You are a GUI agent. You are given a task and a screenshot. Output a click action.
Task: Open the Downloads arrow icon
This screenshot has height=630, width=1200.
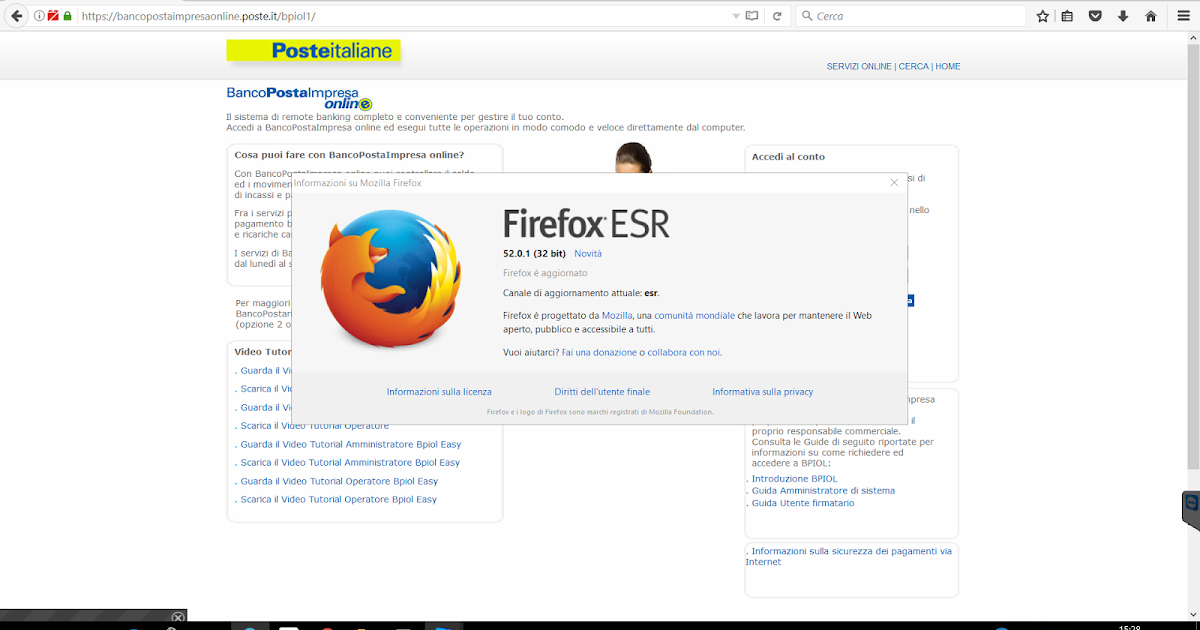tap(1123, 16)
